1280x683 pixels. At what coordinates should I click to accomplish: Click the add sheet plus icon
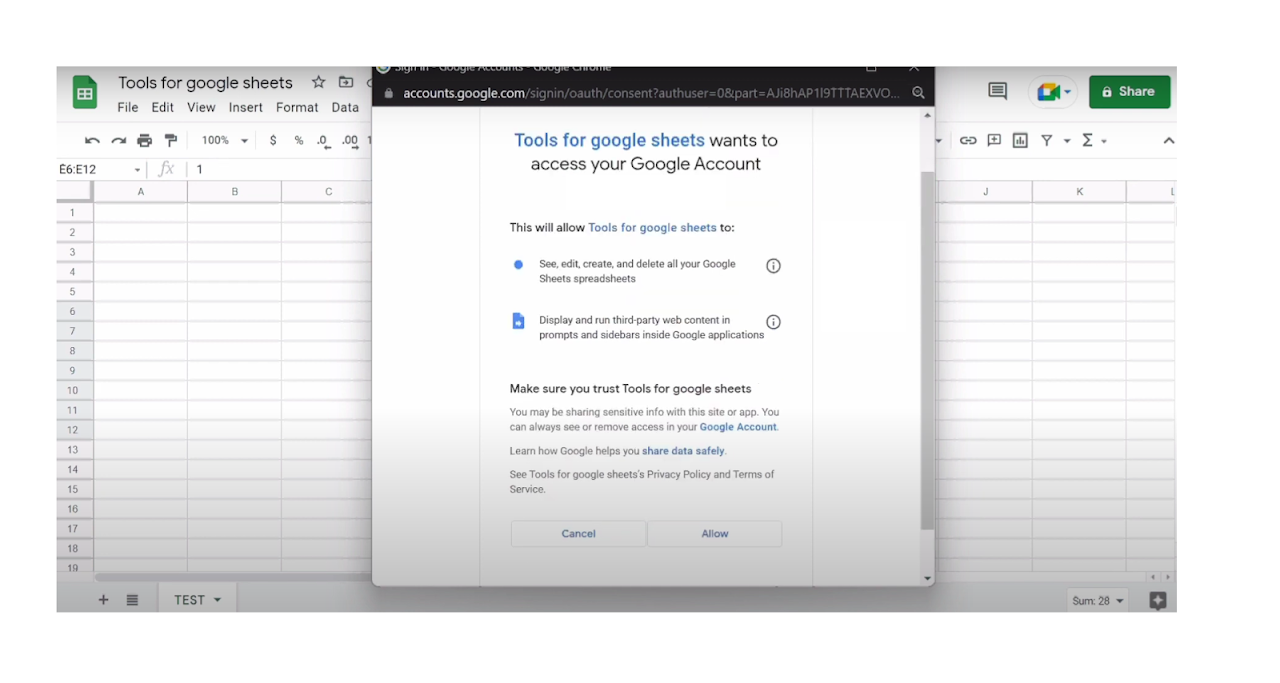(103, 600)
